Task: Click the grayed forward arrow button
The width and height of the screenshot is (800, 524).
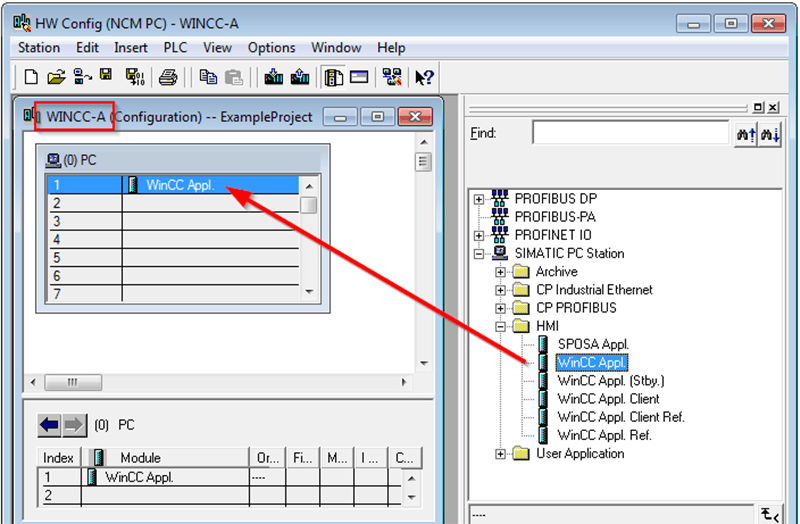Action: point(74,425)
